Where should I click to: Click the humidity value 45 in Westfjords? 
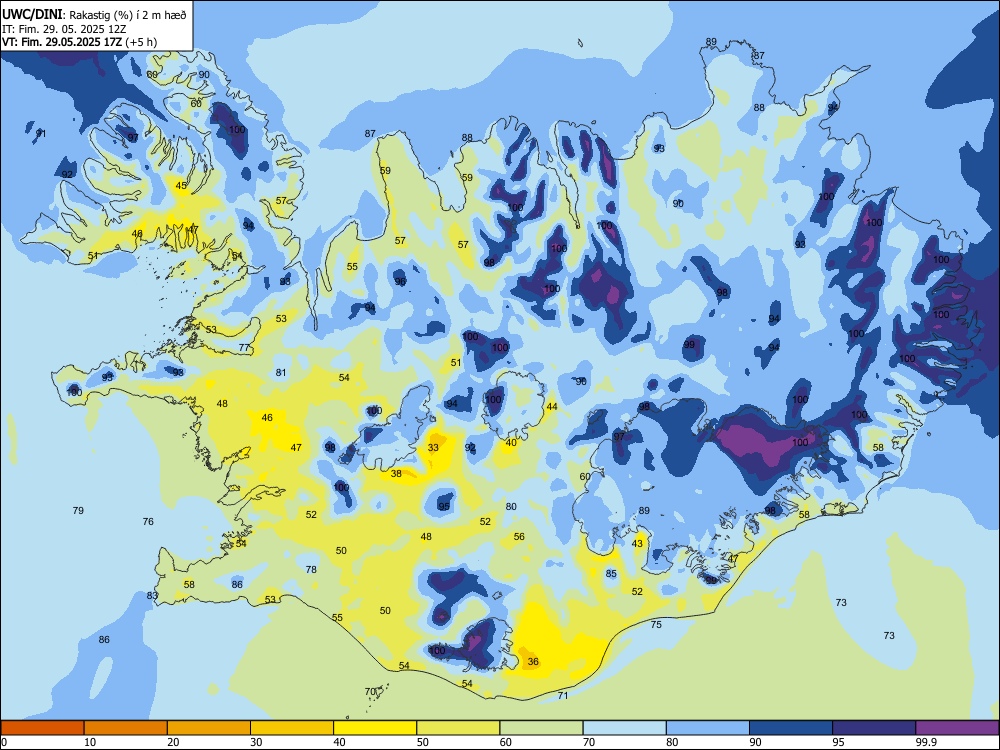pos(181,186)
